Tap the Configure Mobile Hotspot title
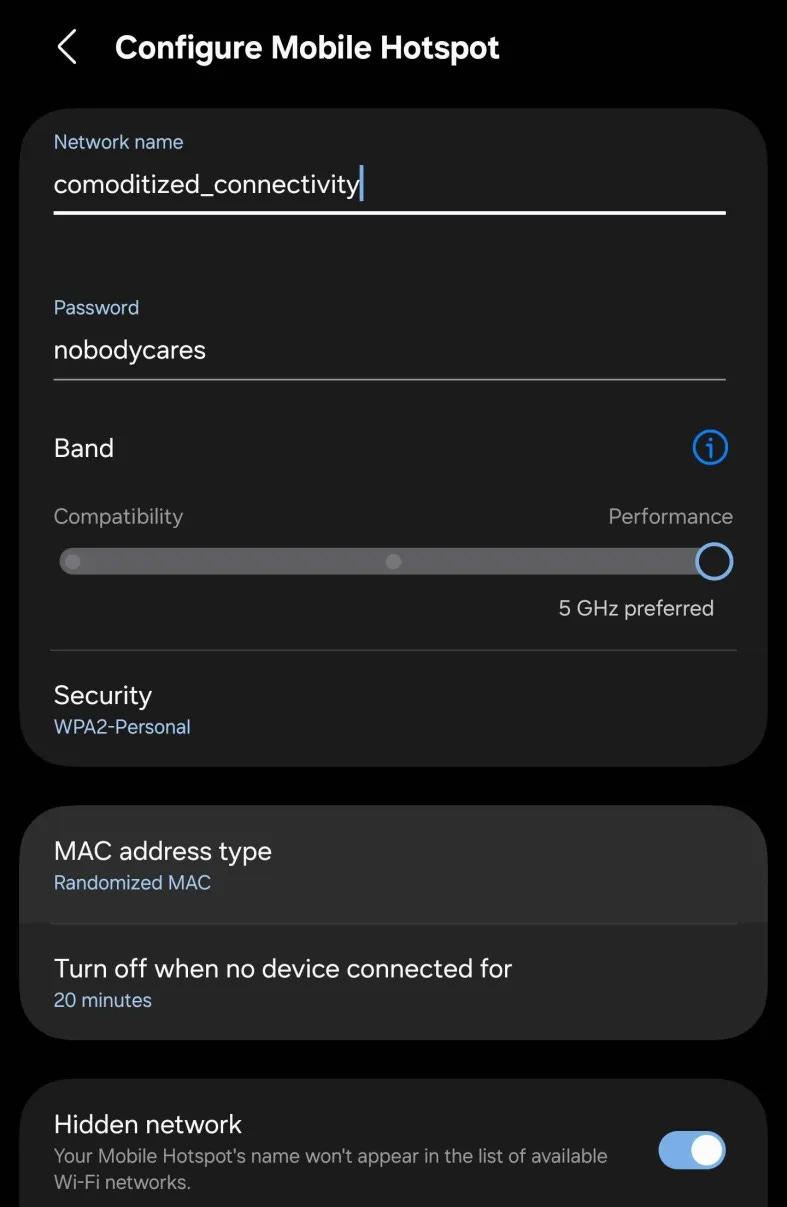 pos(307,47)
